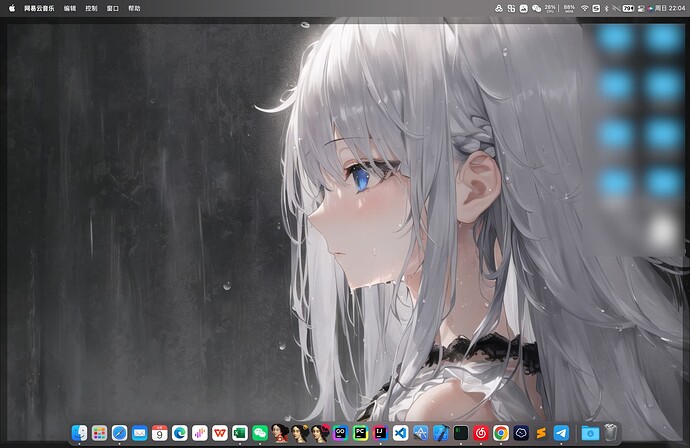Image resolution: width=690 pixels, height=448 pixels.
Task: Launch Safari from the dock
Action: coord(119,433)
